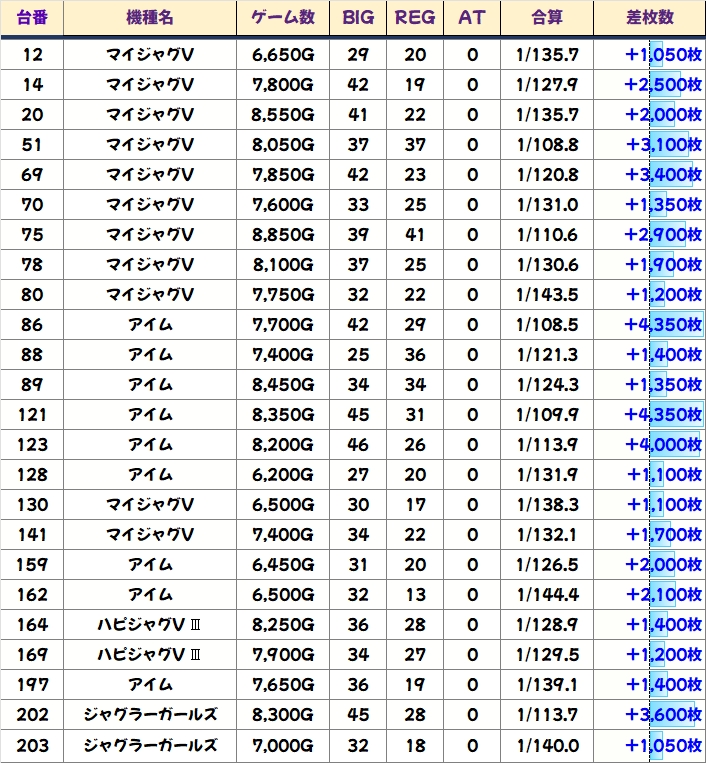
Task: Click the 1/144.4 combined rate
Action: coord(547,595)
